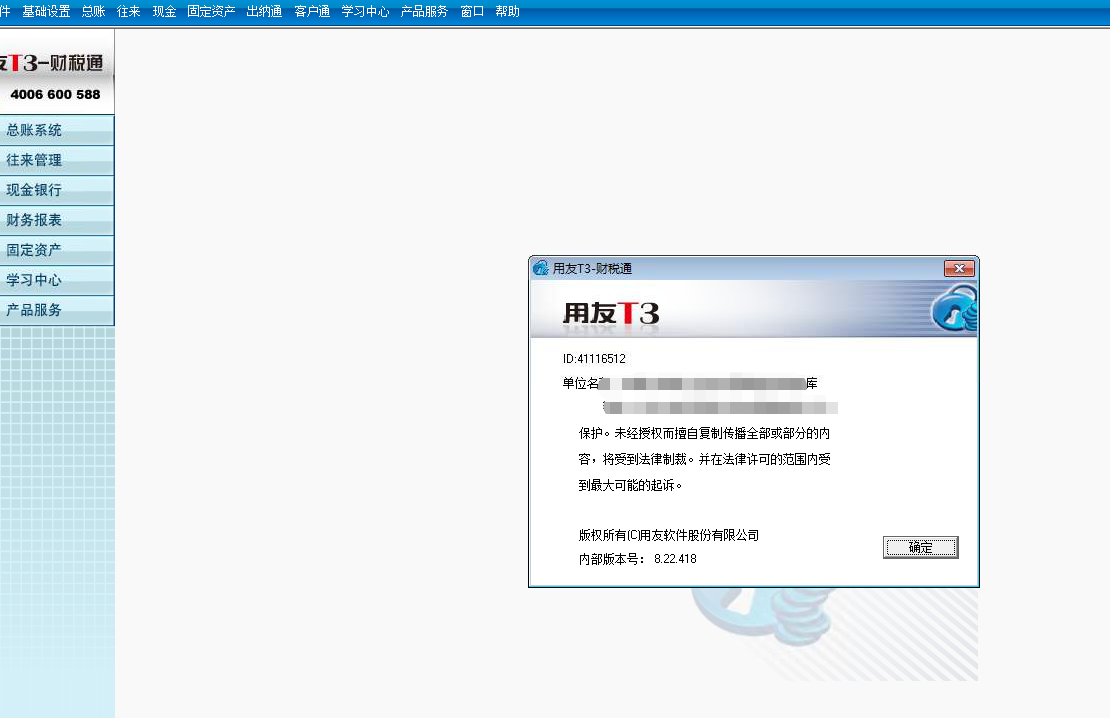The width and height of the screenshot is (1110, 718).
Task: Click the 4006 600 588 hotline number
Action: [x=55, y=94]
